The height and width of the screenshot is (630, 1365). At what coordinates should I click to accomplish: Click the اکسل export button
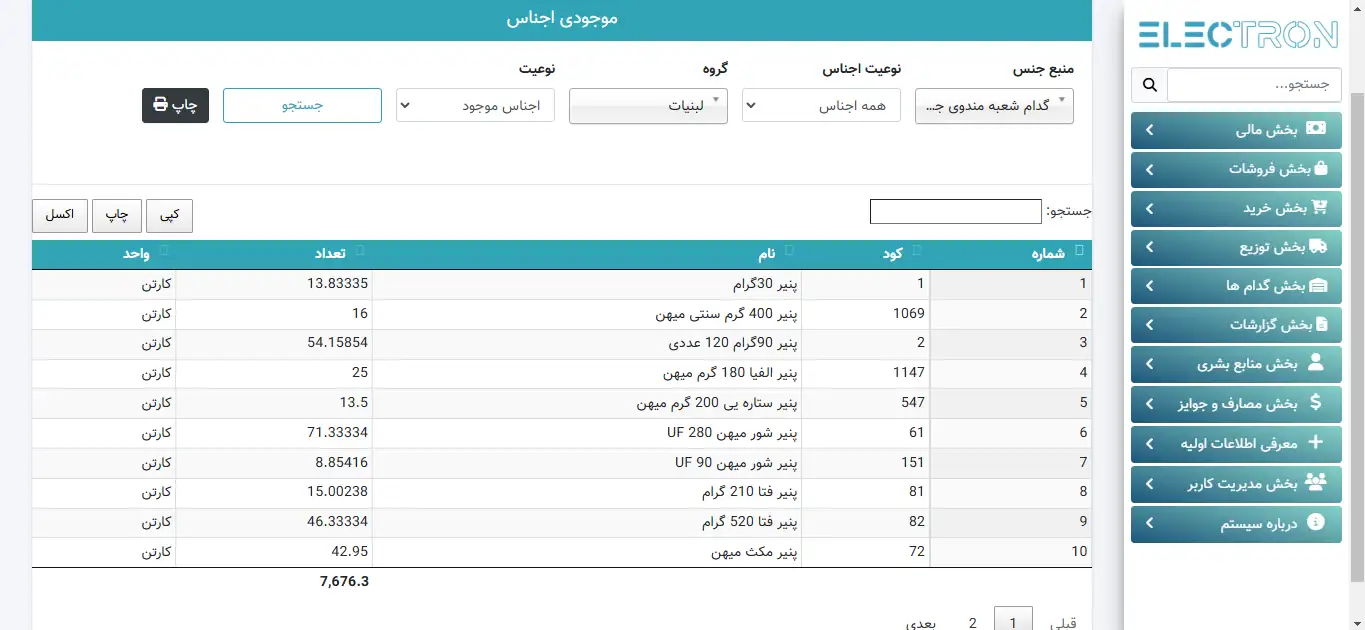(60, 215)
